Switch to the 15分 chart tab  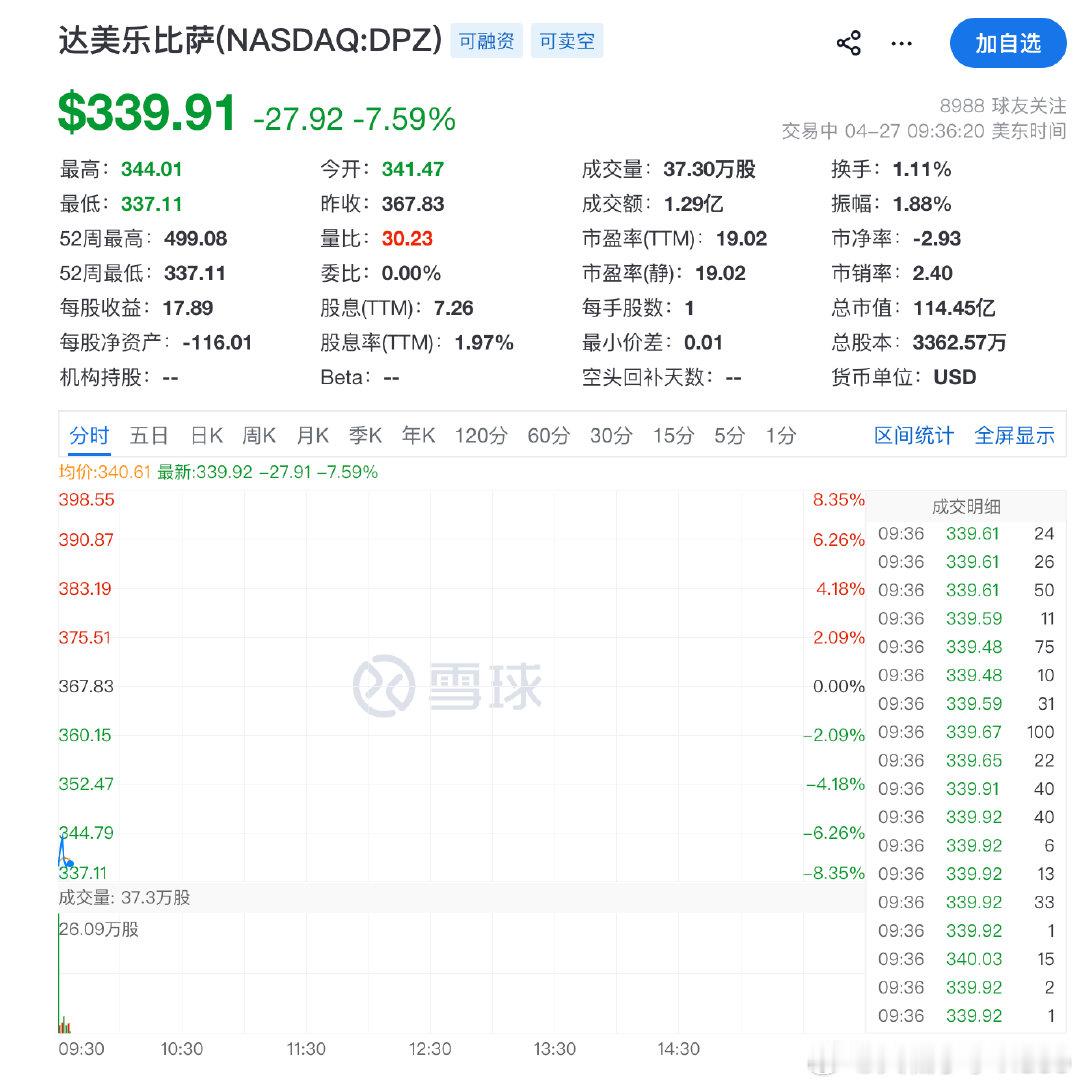[673, 436]
